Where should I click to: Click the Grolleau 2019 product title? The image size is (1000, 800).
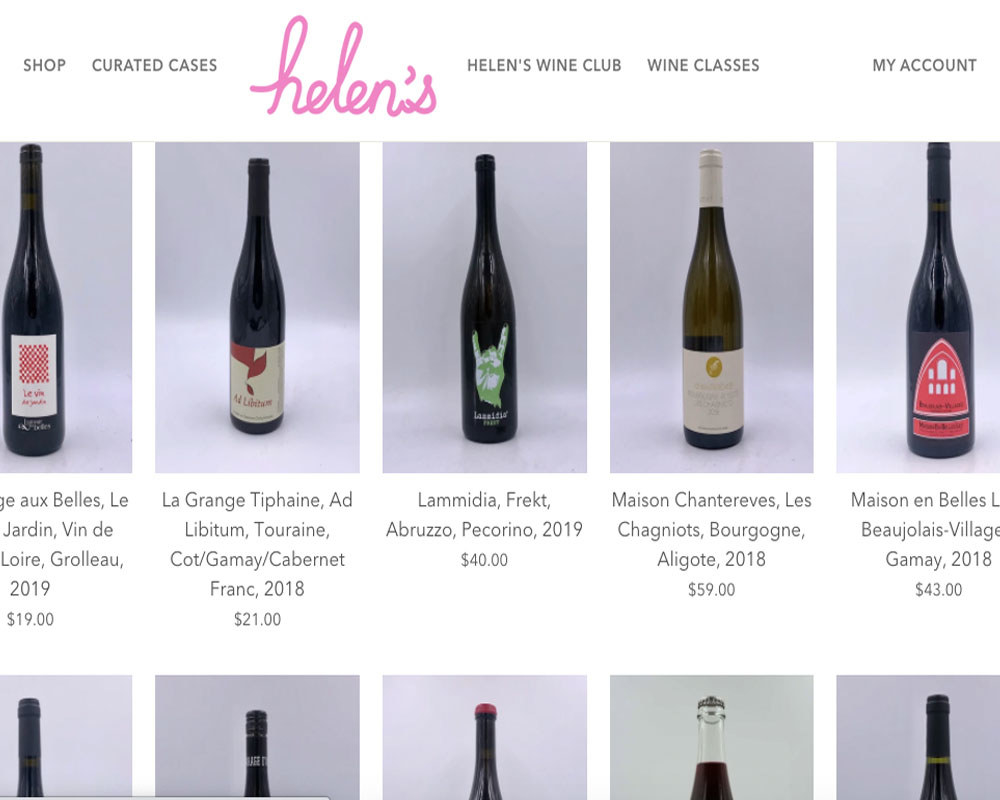tap(64, 544)
